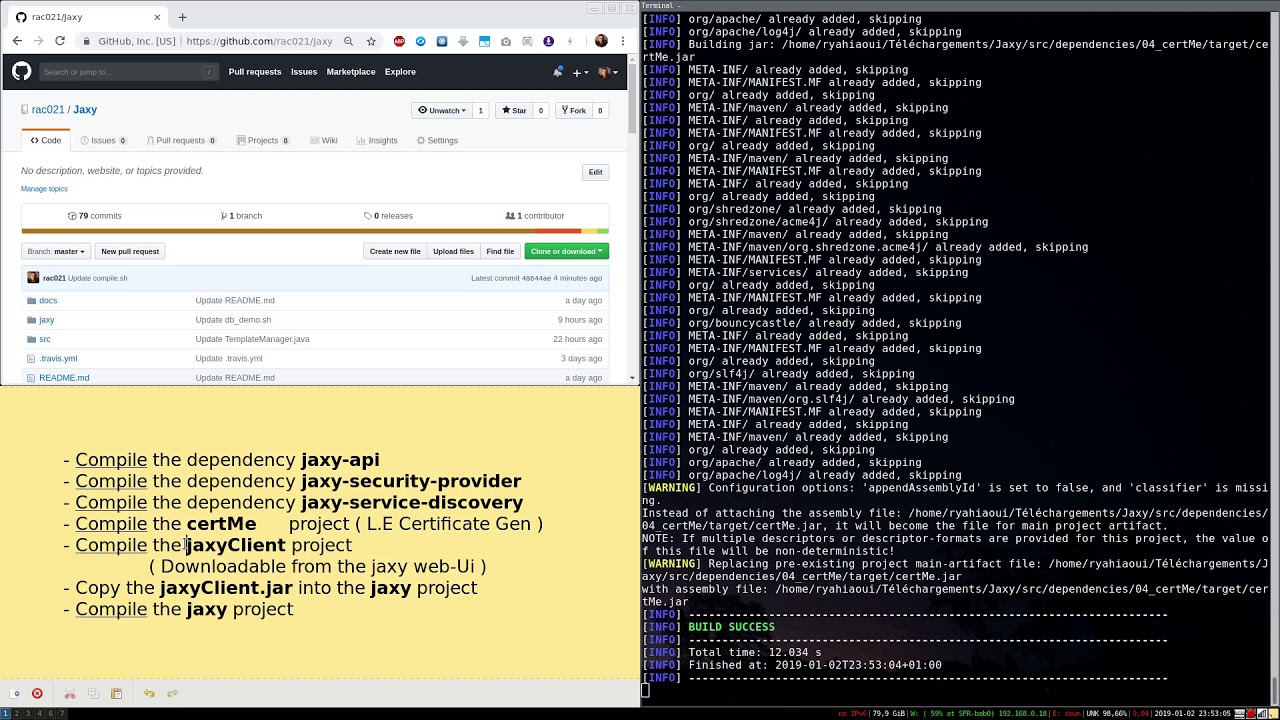The height and width of the screenshot is (720, 1280).
Task: Open a new browser tab
Action: (x=182, y=17)
